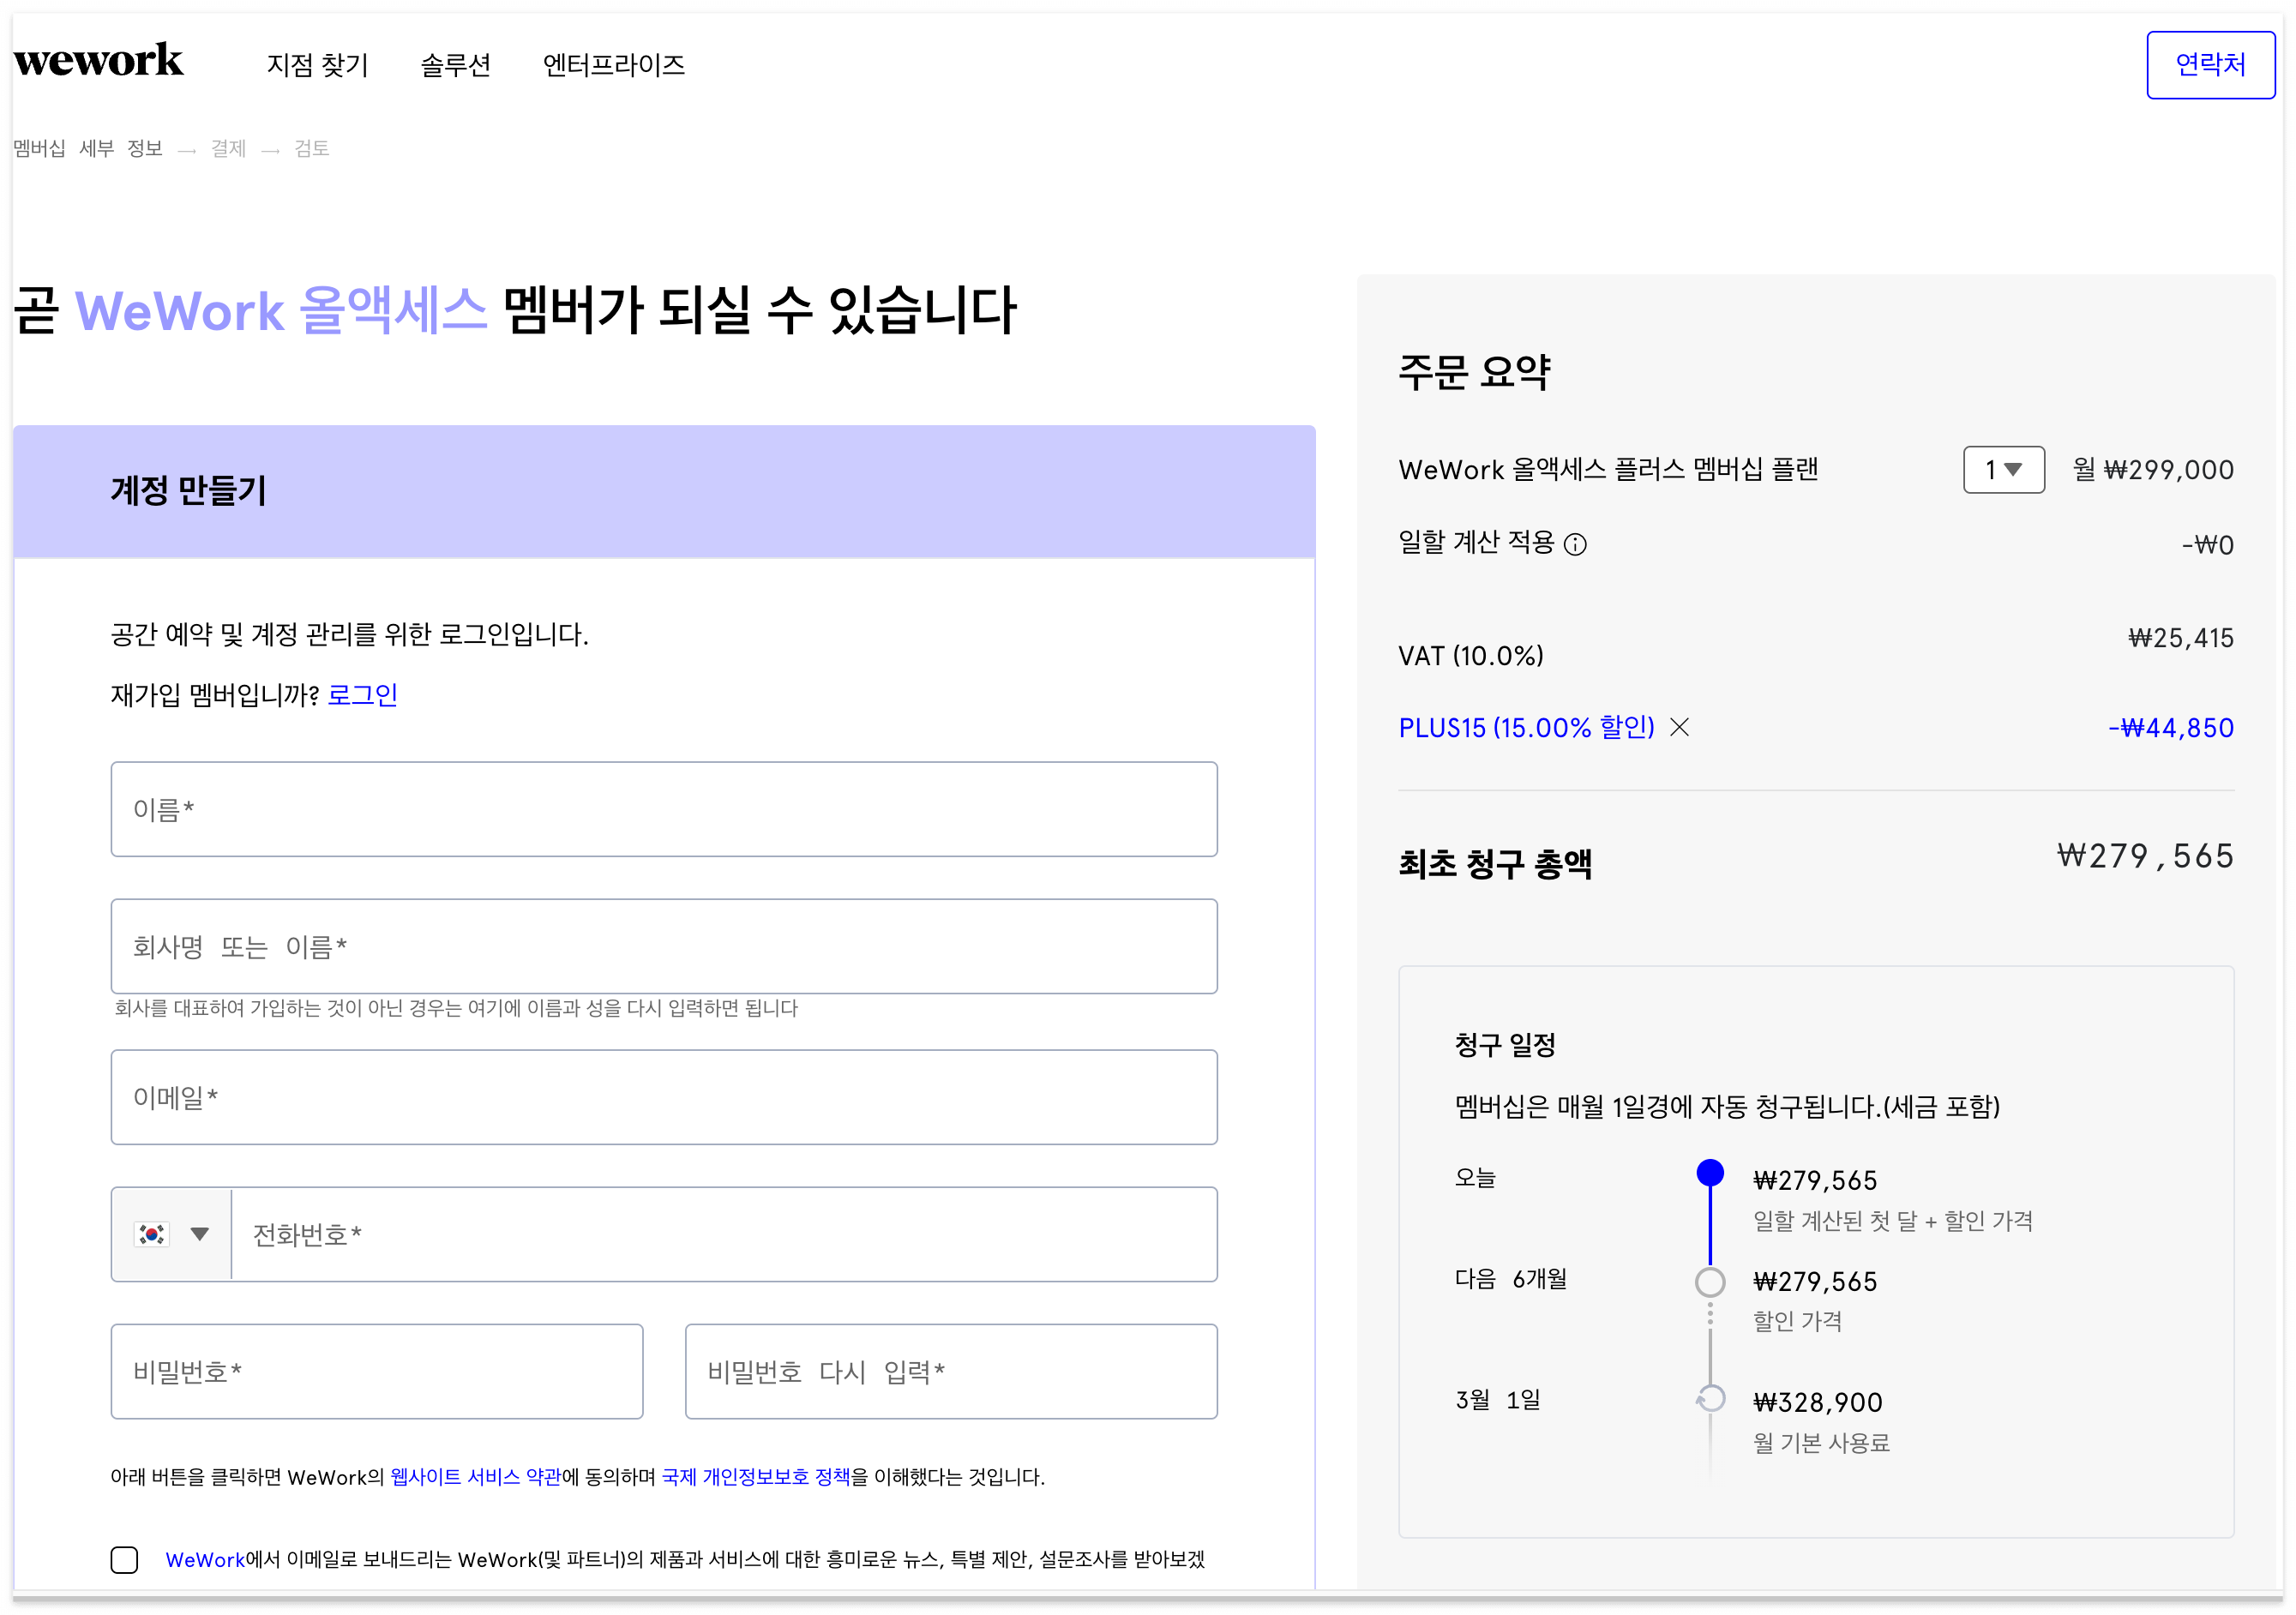The height and width of the screenshot is (1615, 2296).
Task: Click the 최초 청구 총액 ₩279,565 amount
Action: tap(2145, 856)
